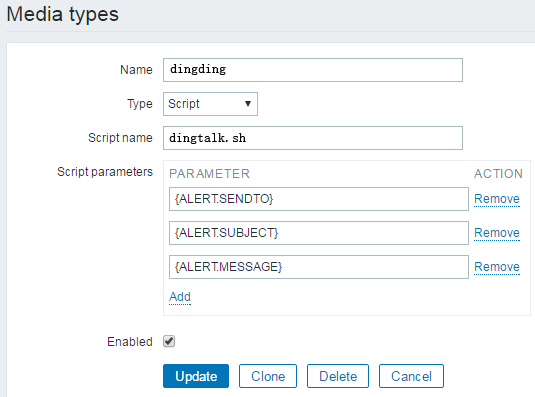Click the ACTION column header
Viewport: 535px width, 397px height.
pyautogui.click(x=498, y=174)
